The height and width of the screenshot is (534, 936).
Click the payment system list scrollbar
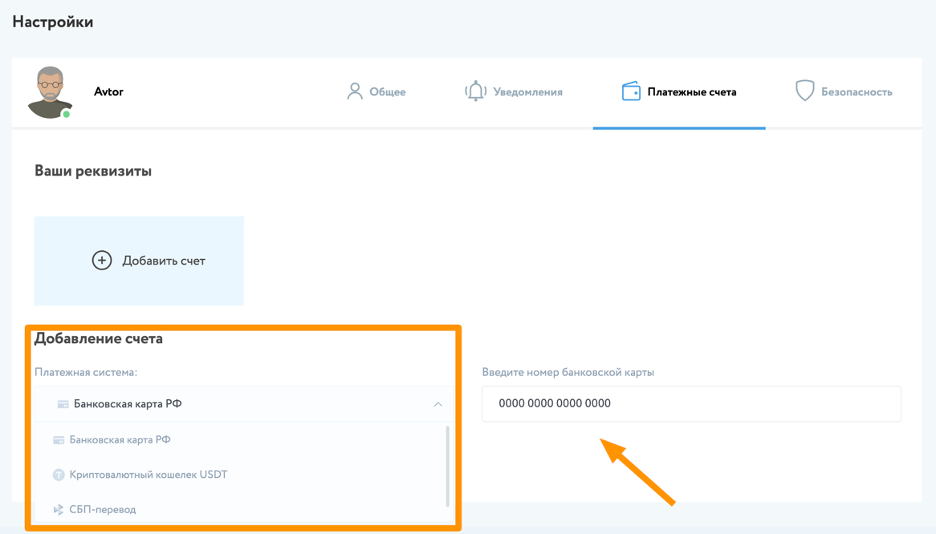coord(447,465)
